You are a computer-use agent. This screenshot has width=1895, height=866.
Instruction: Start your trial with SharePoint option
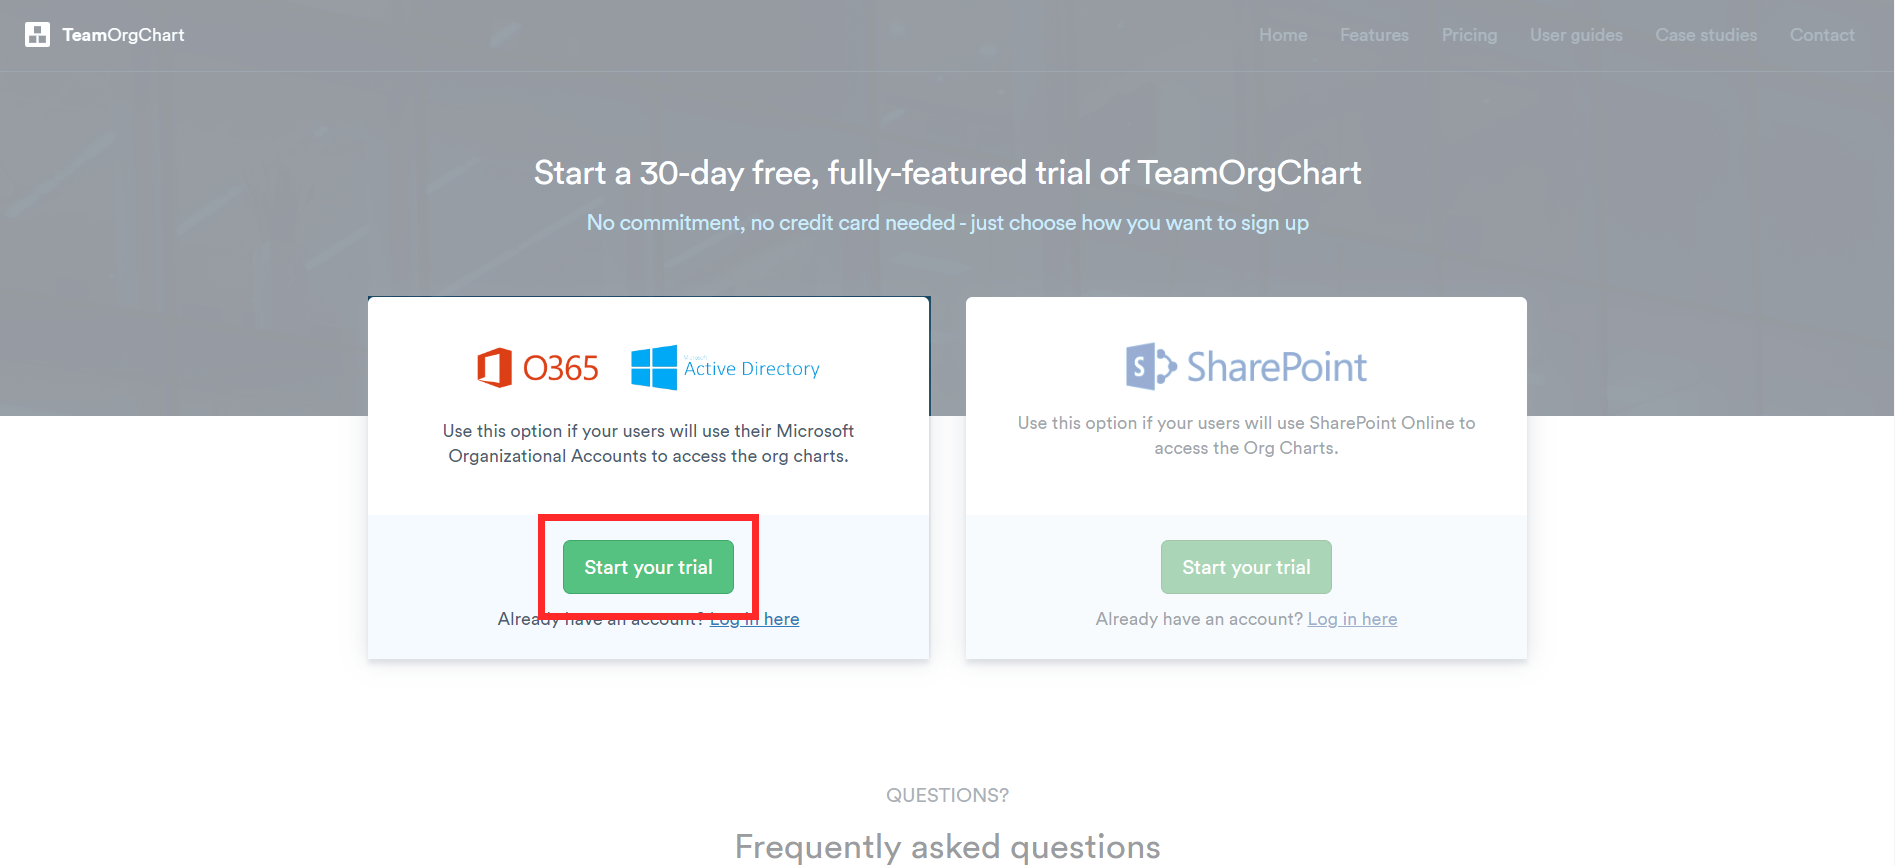1246,567
